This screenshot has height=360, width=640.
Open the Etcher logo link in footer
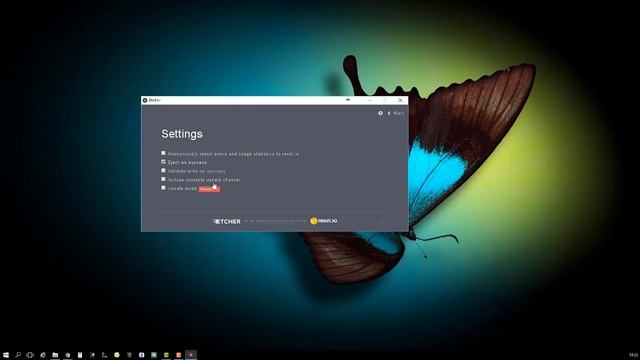(x=227, y=221)
